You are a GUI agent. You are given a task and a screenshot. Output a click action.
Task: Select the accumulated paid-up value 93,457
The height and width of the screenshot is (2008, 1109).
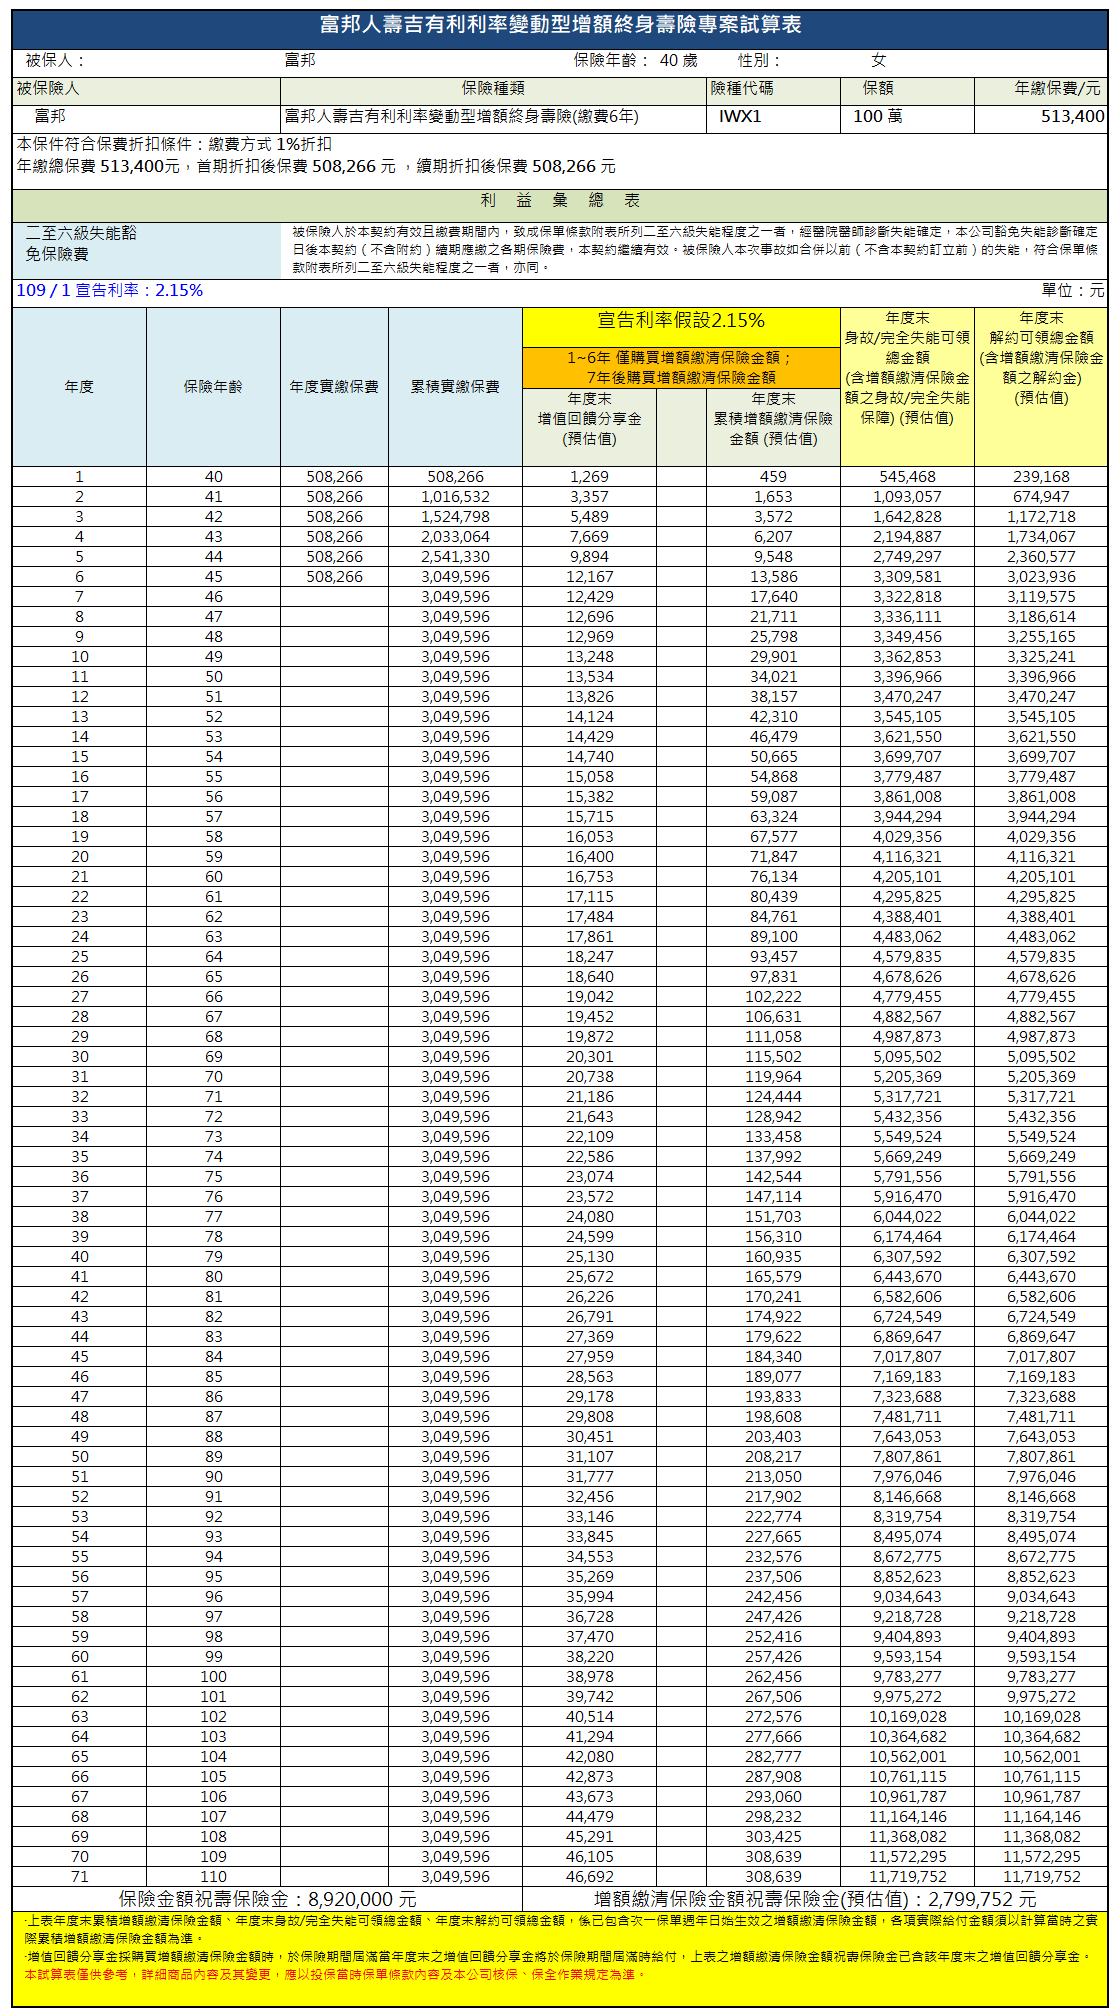[773, 957]
